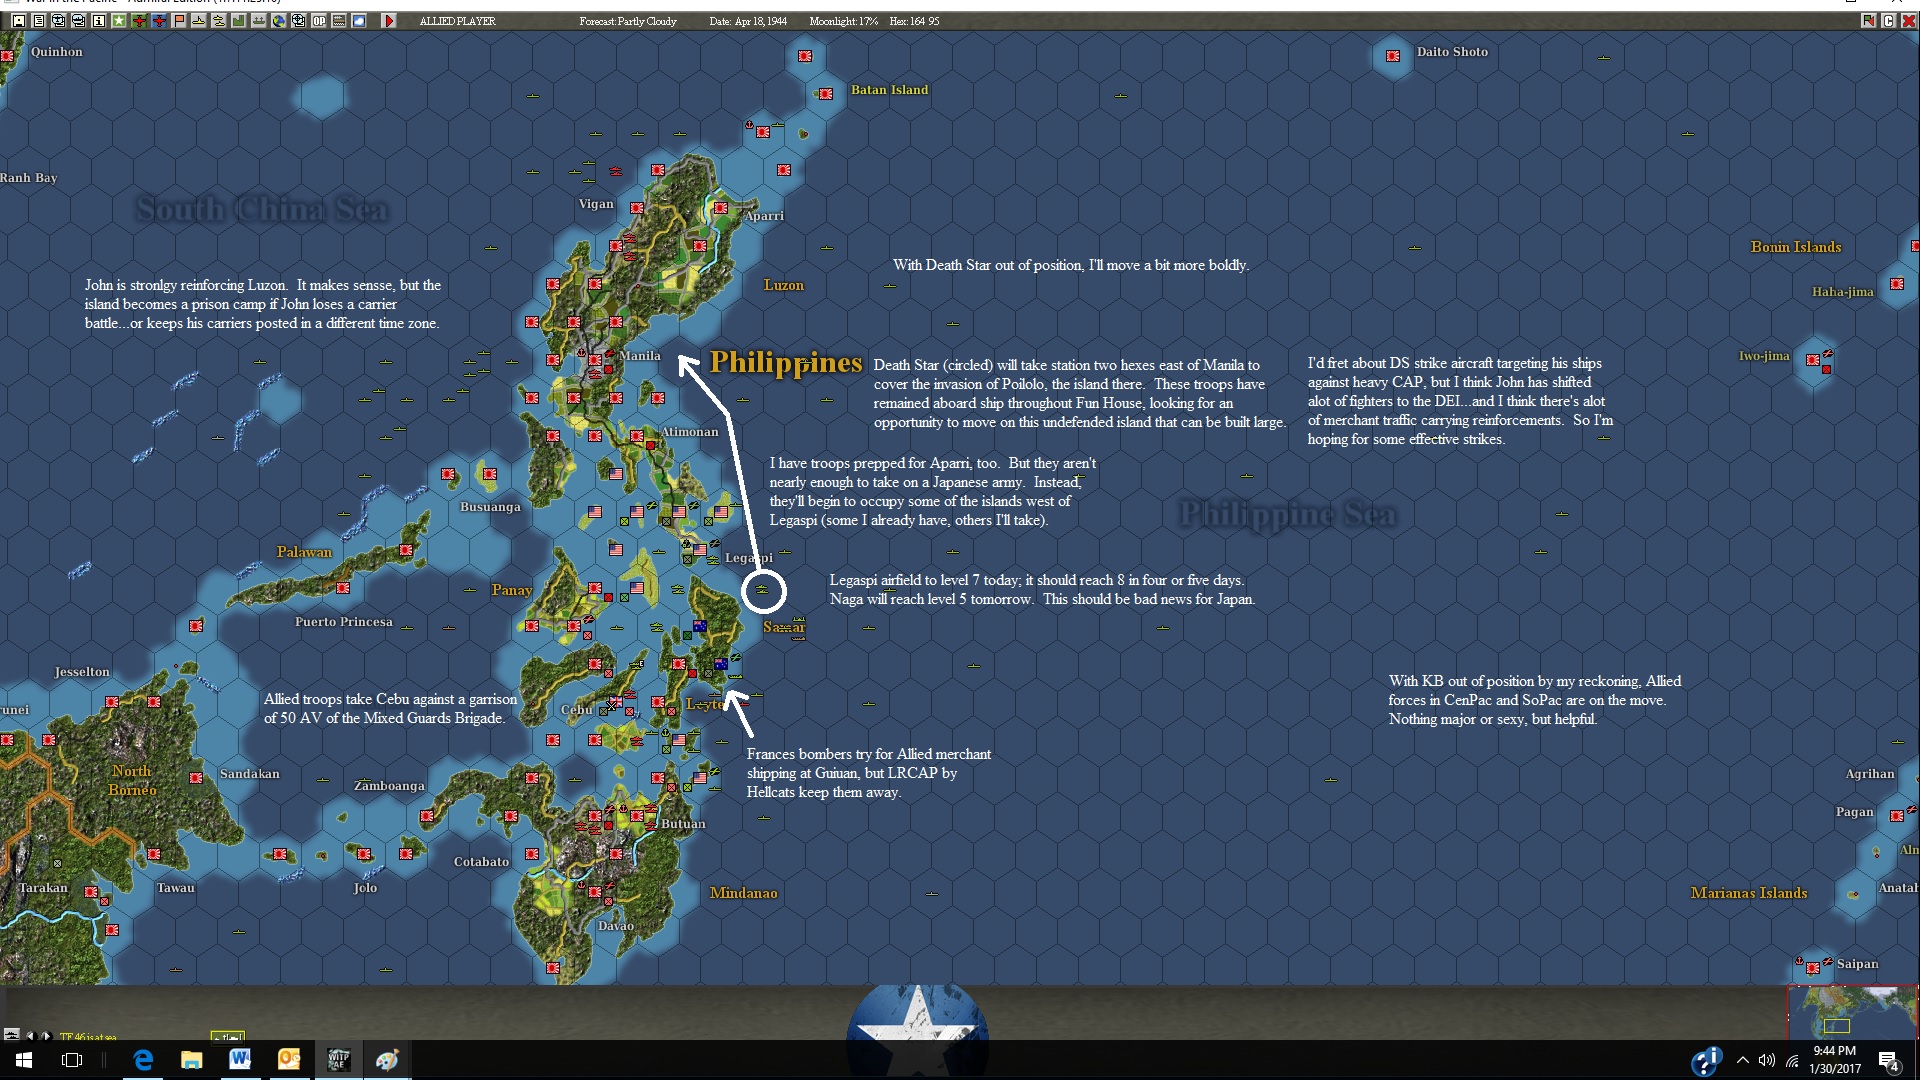Viewport: 1920px width, 1080px height.
Task: Click the 'i' information toolbar icon
Action: pos(98,20)
